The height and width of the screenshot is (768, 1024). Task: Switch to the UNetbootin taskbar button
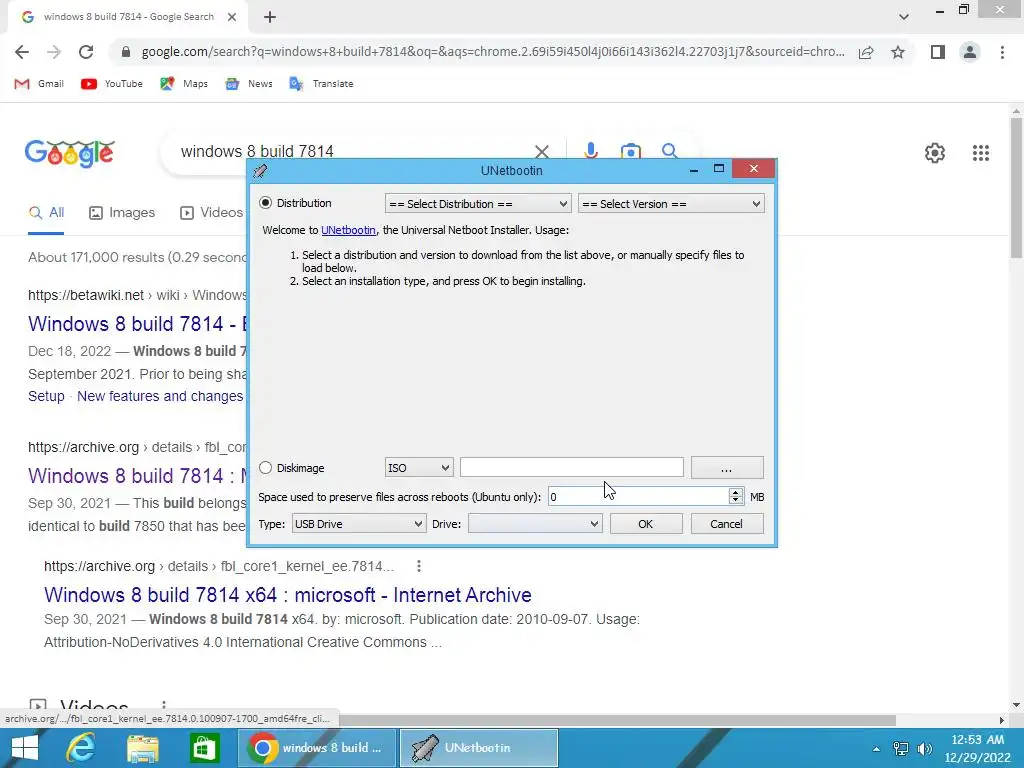click(x=479, y=748)
